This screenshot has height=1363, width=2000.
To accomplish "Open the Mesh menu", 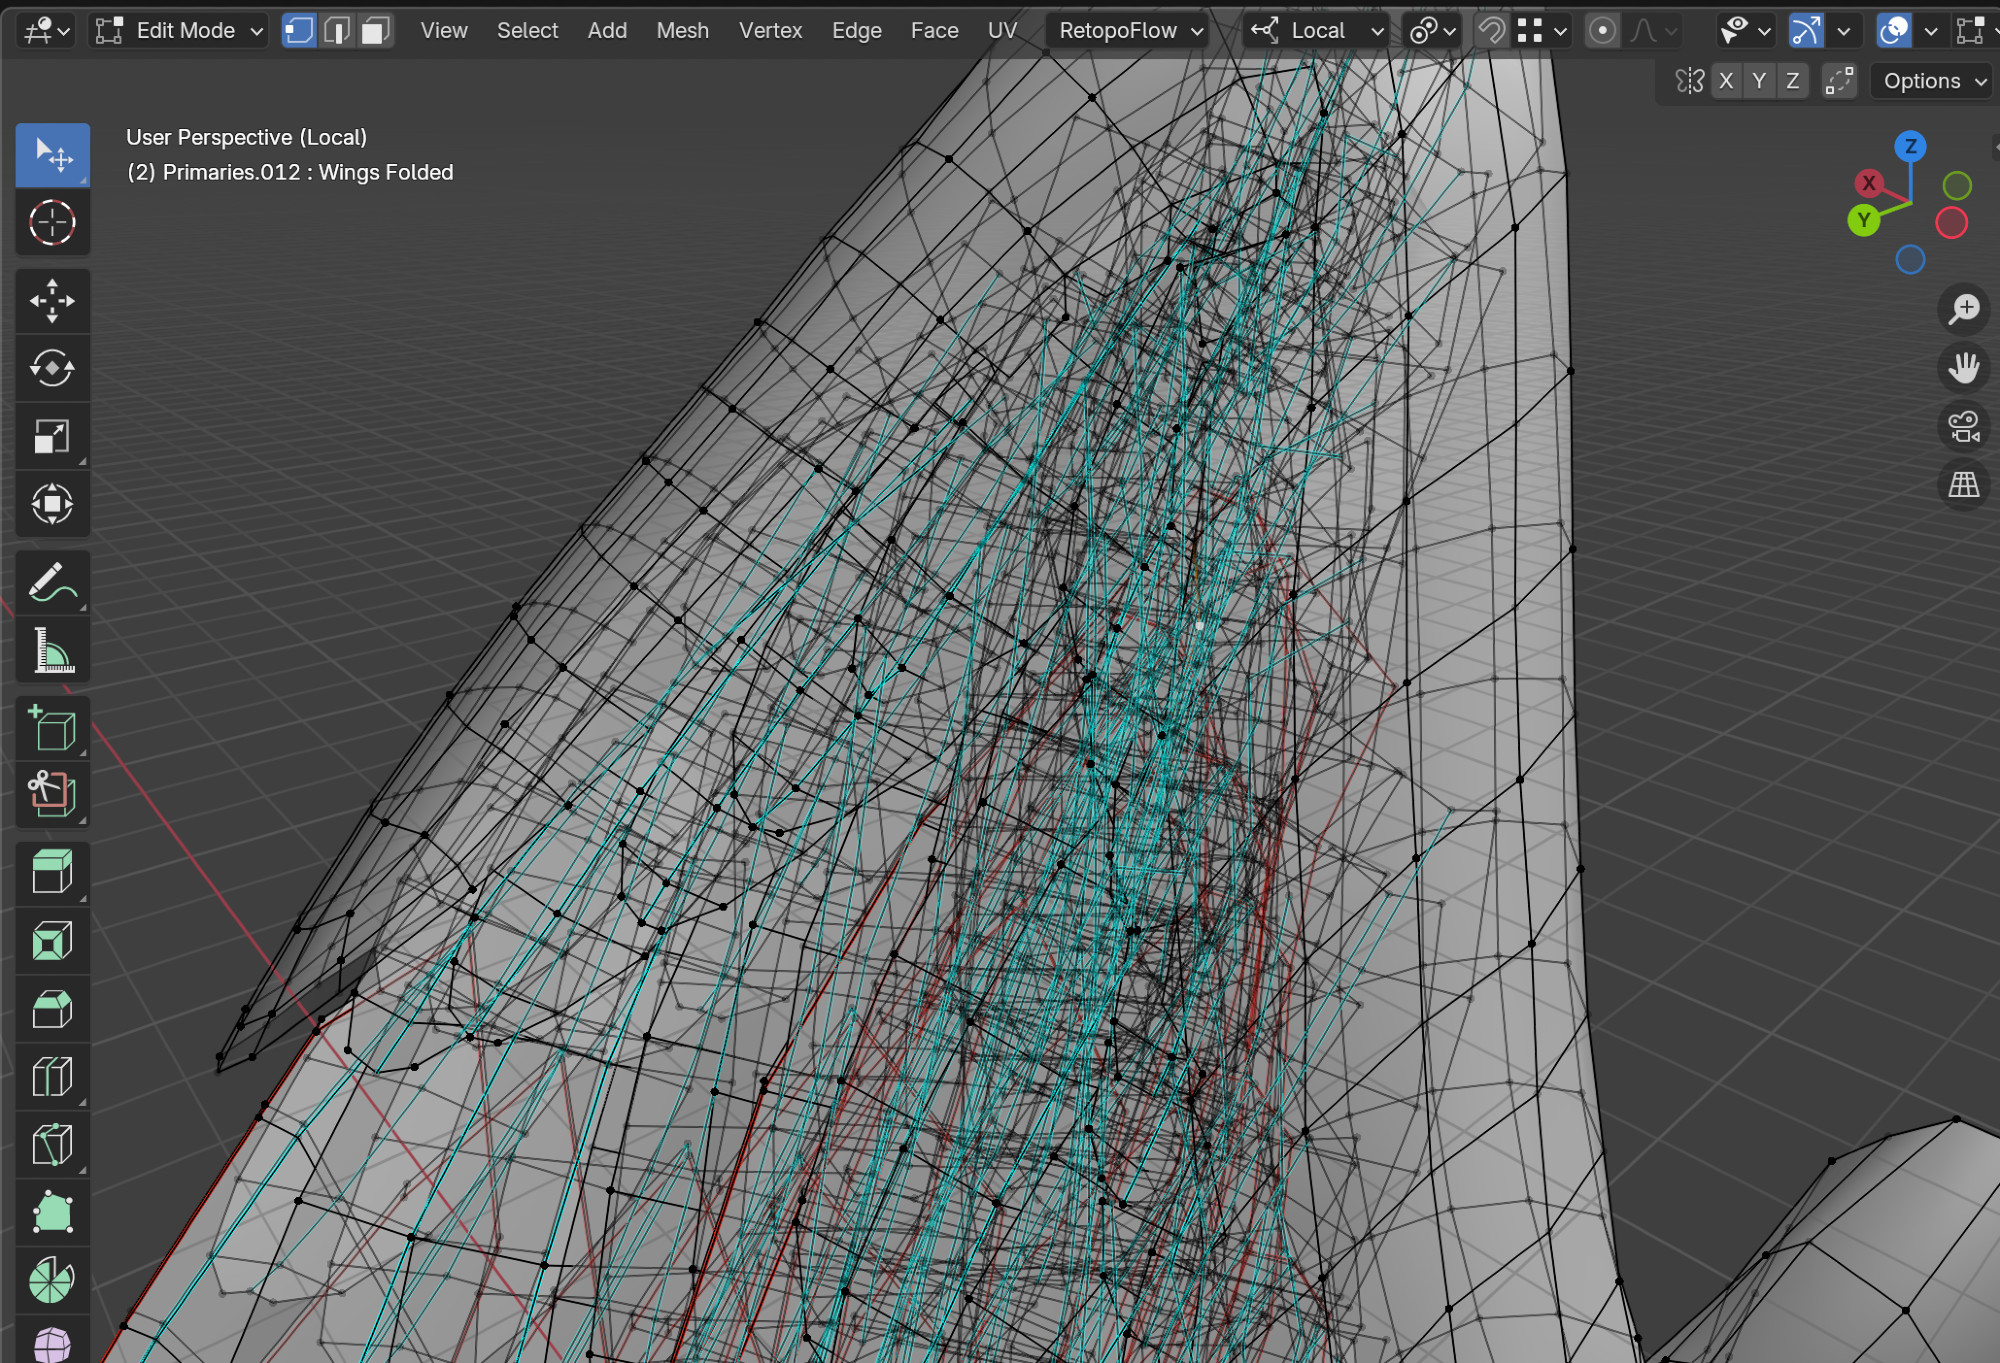I will click(682, 31).
